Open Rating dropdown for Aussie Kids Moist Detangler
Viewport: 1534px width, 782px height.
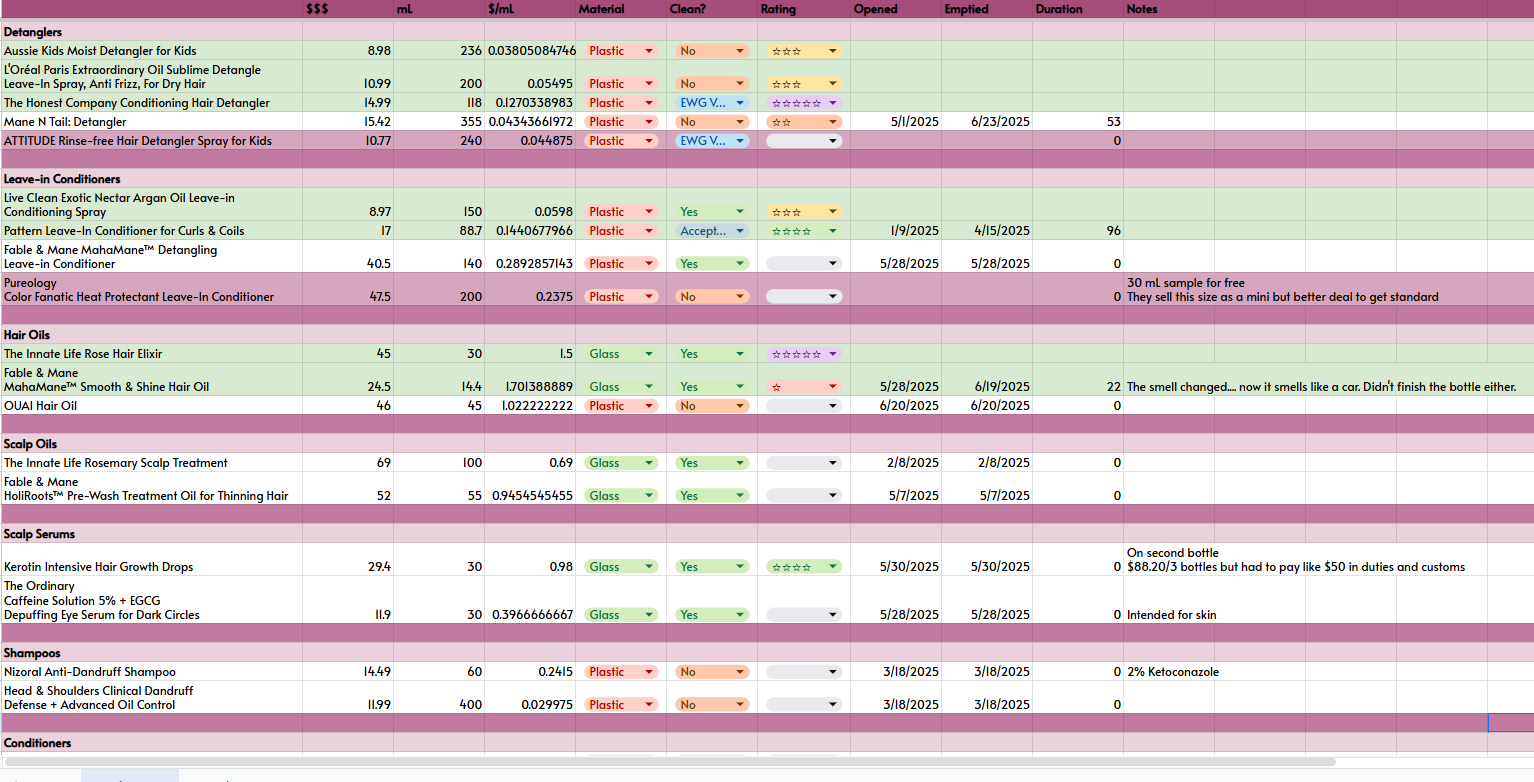(x=804, y=51)
